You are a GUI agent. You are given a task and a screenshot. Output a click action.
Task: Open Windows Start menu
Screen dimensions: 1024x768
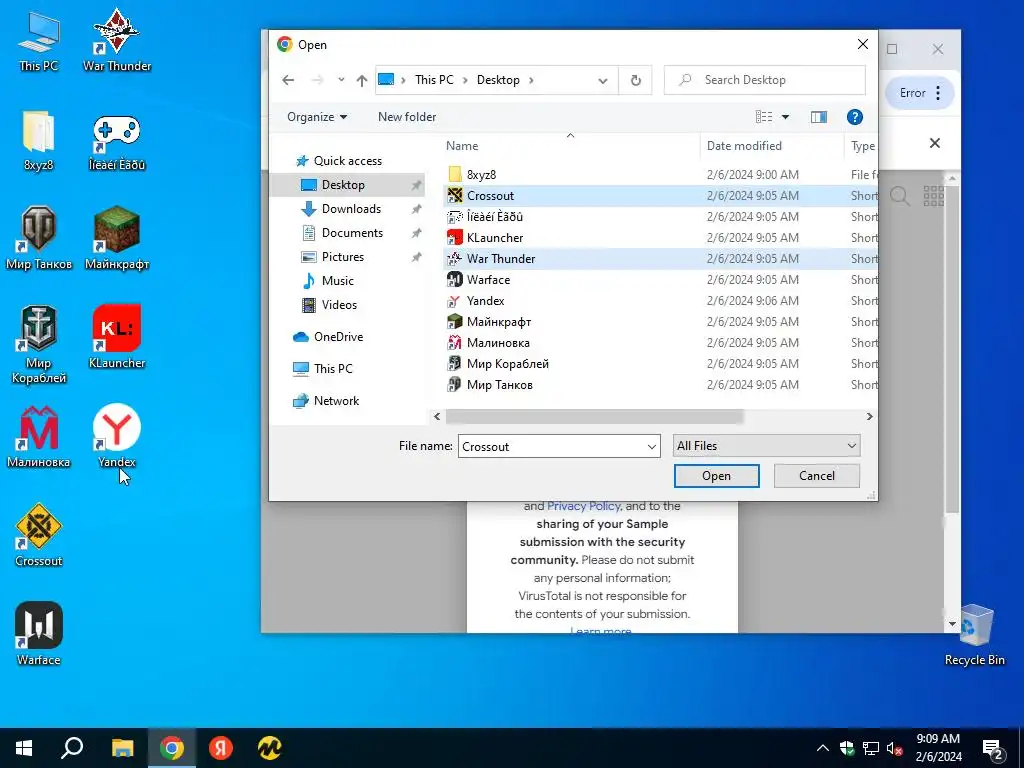pyautogui.click(x=24, y=748)
